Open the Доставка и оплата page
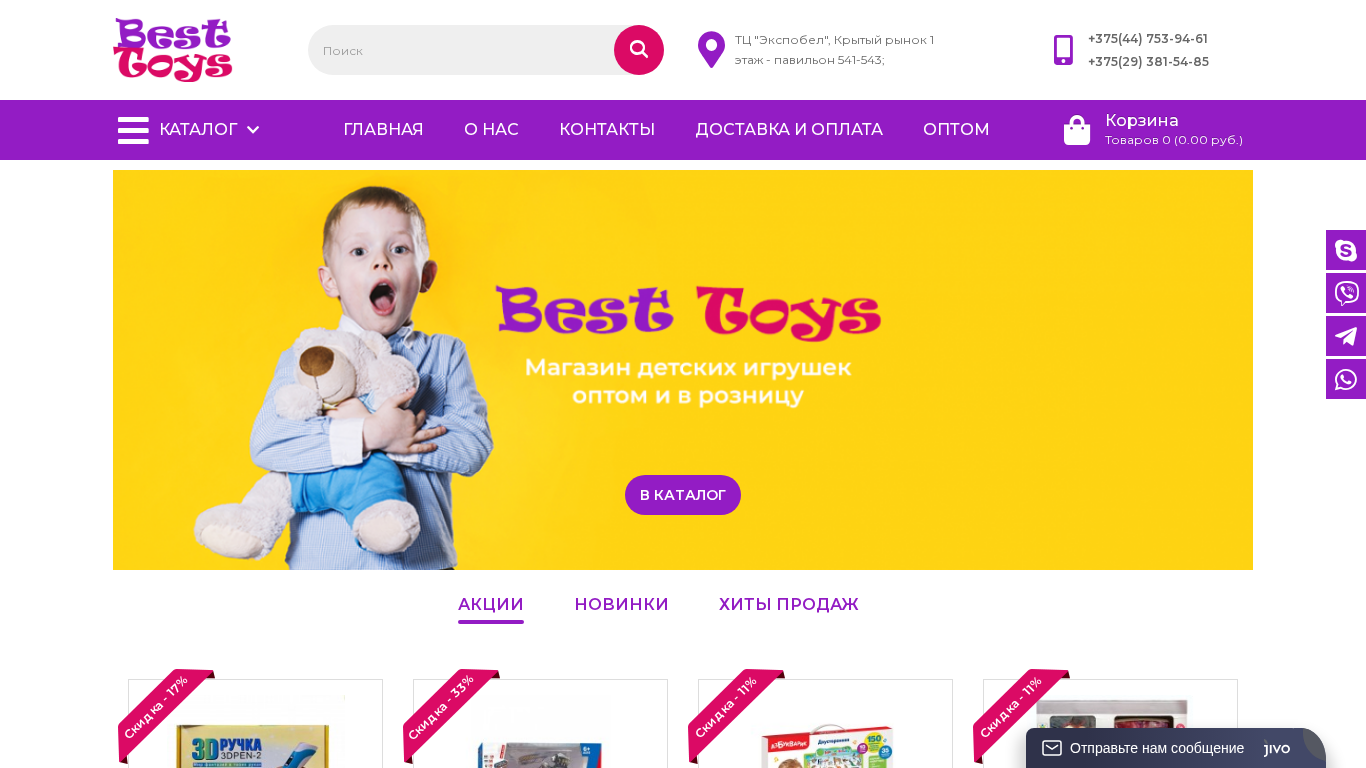 pos(789,130)
